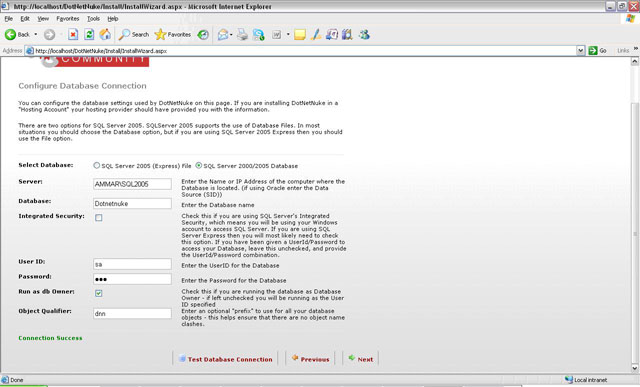Screen dimensions: 640x387
Task: Open the Word edit dropdown arrow
Action: 288,35
